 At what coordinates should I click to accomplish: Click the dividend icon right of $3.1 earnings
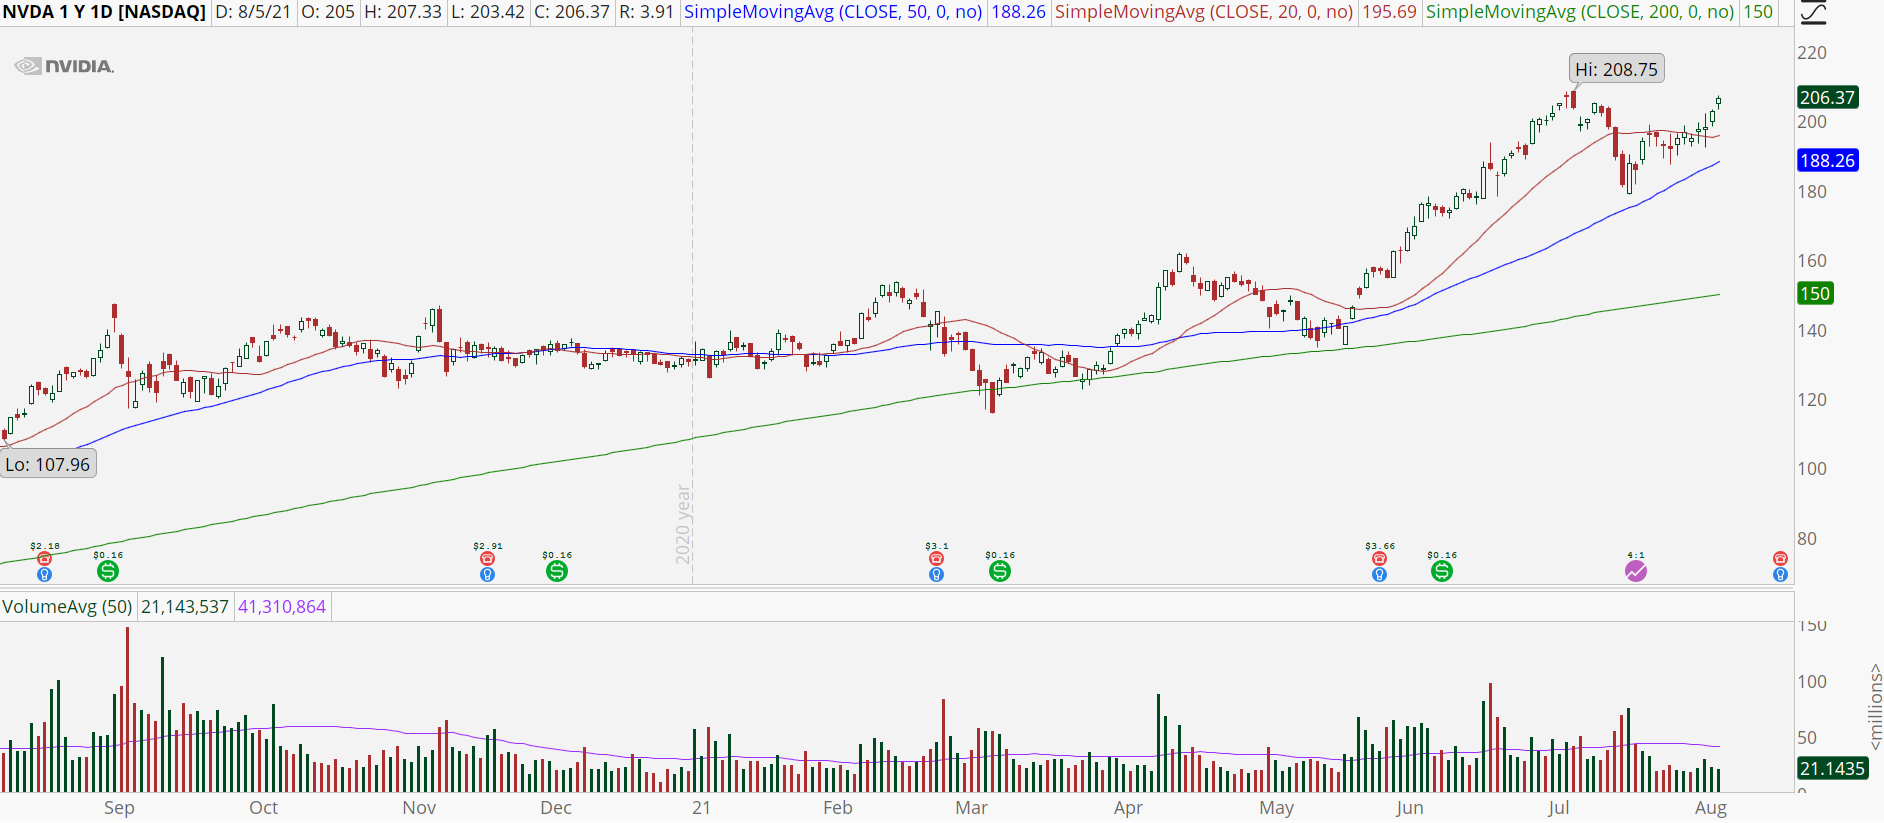[1000, 571]
